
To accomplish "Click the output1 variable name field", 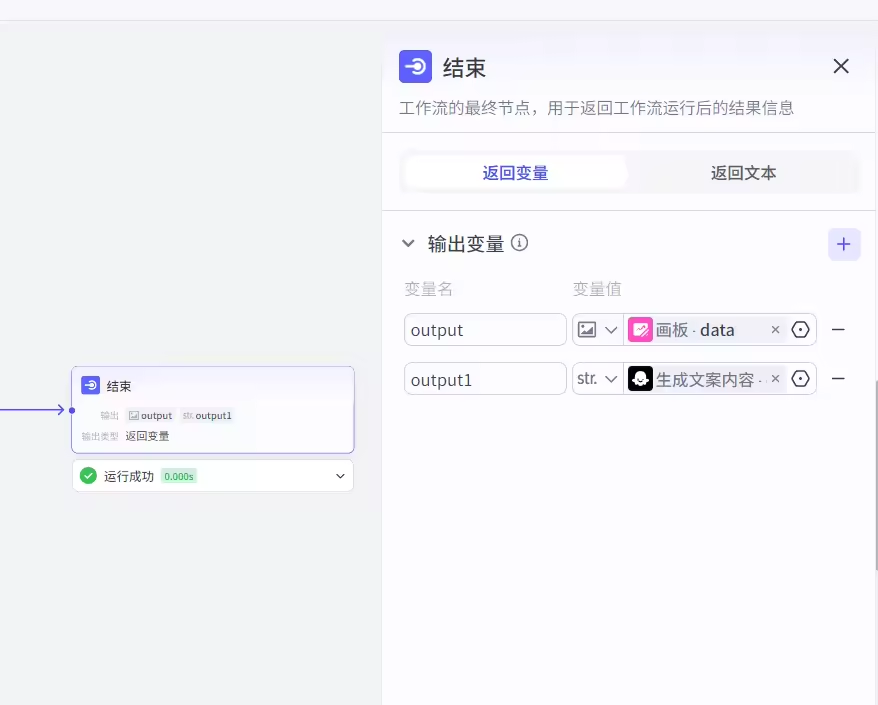I will 485,380.
